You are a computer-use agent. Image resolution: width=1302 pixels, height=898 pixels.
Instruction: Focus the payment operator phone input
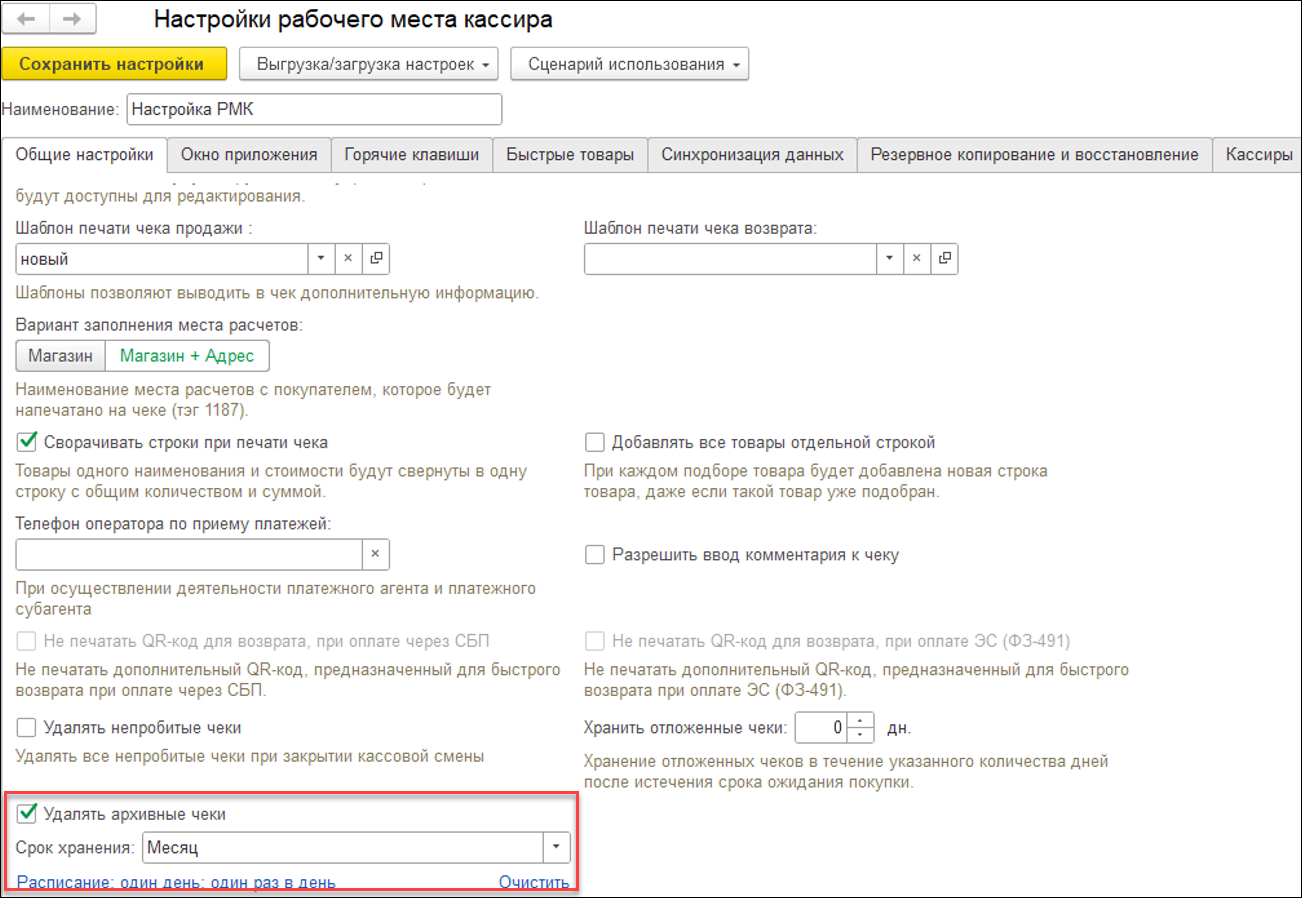pyautogui.click(x=189, y=554)
